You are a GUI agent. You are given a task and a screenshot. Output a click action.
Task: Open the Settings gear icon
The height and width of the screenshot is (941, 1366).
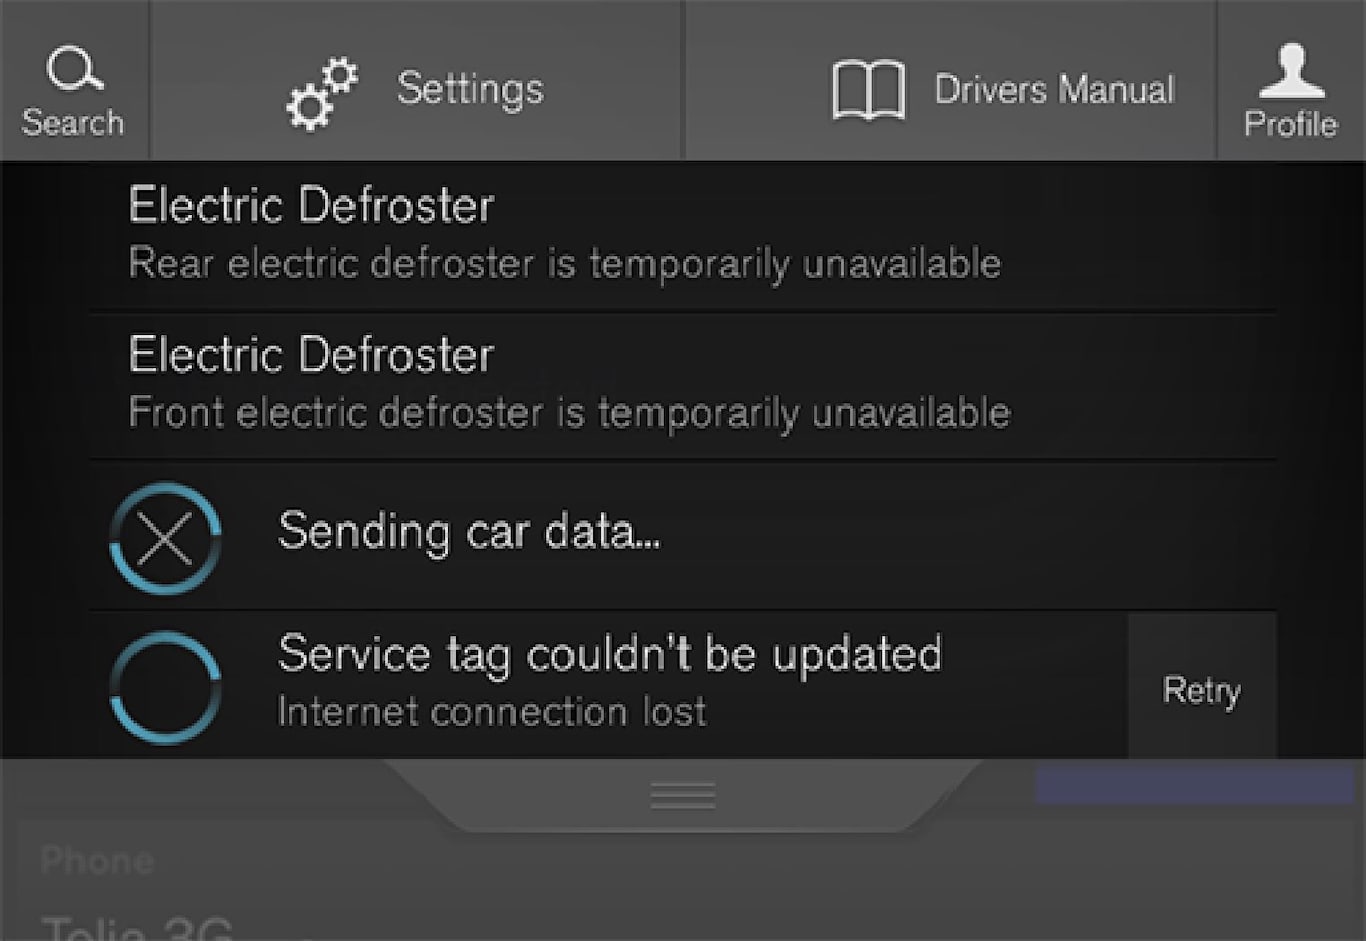(x=322, y=94)
